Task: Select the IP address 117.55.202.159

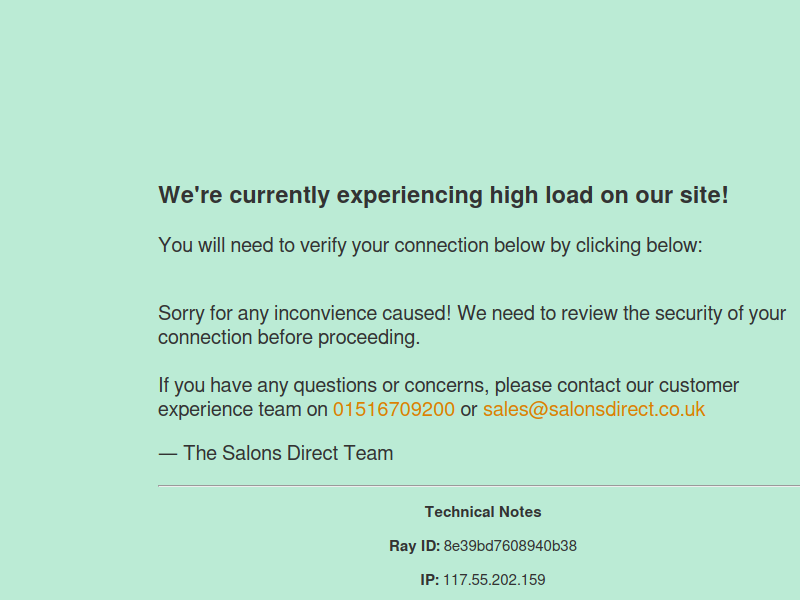Action: click(x=494, y=580)
